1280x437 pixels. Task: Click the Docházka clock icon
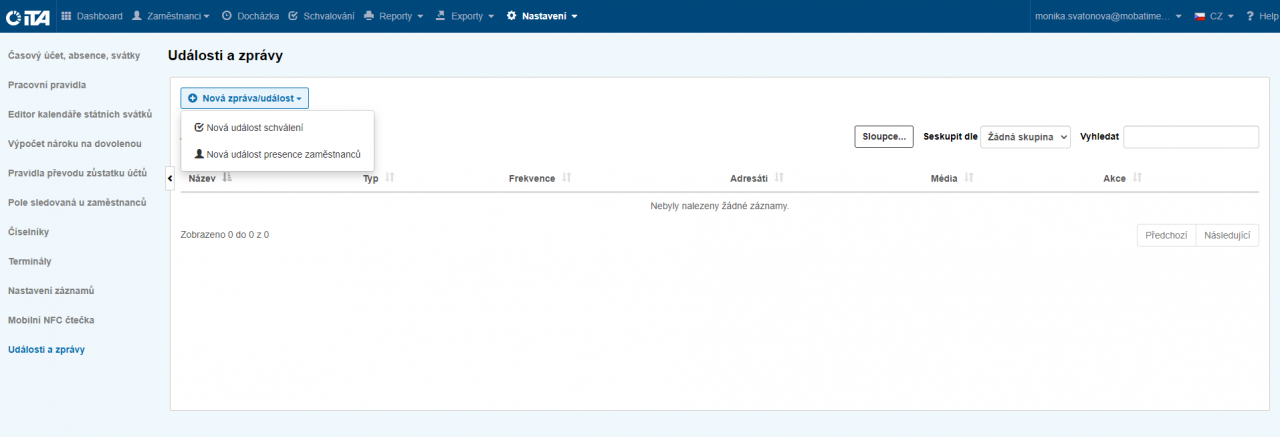227,16
